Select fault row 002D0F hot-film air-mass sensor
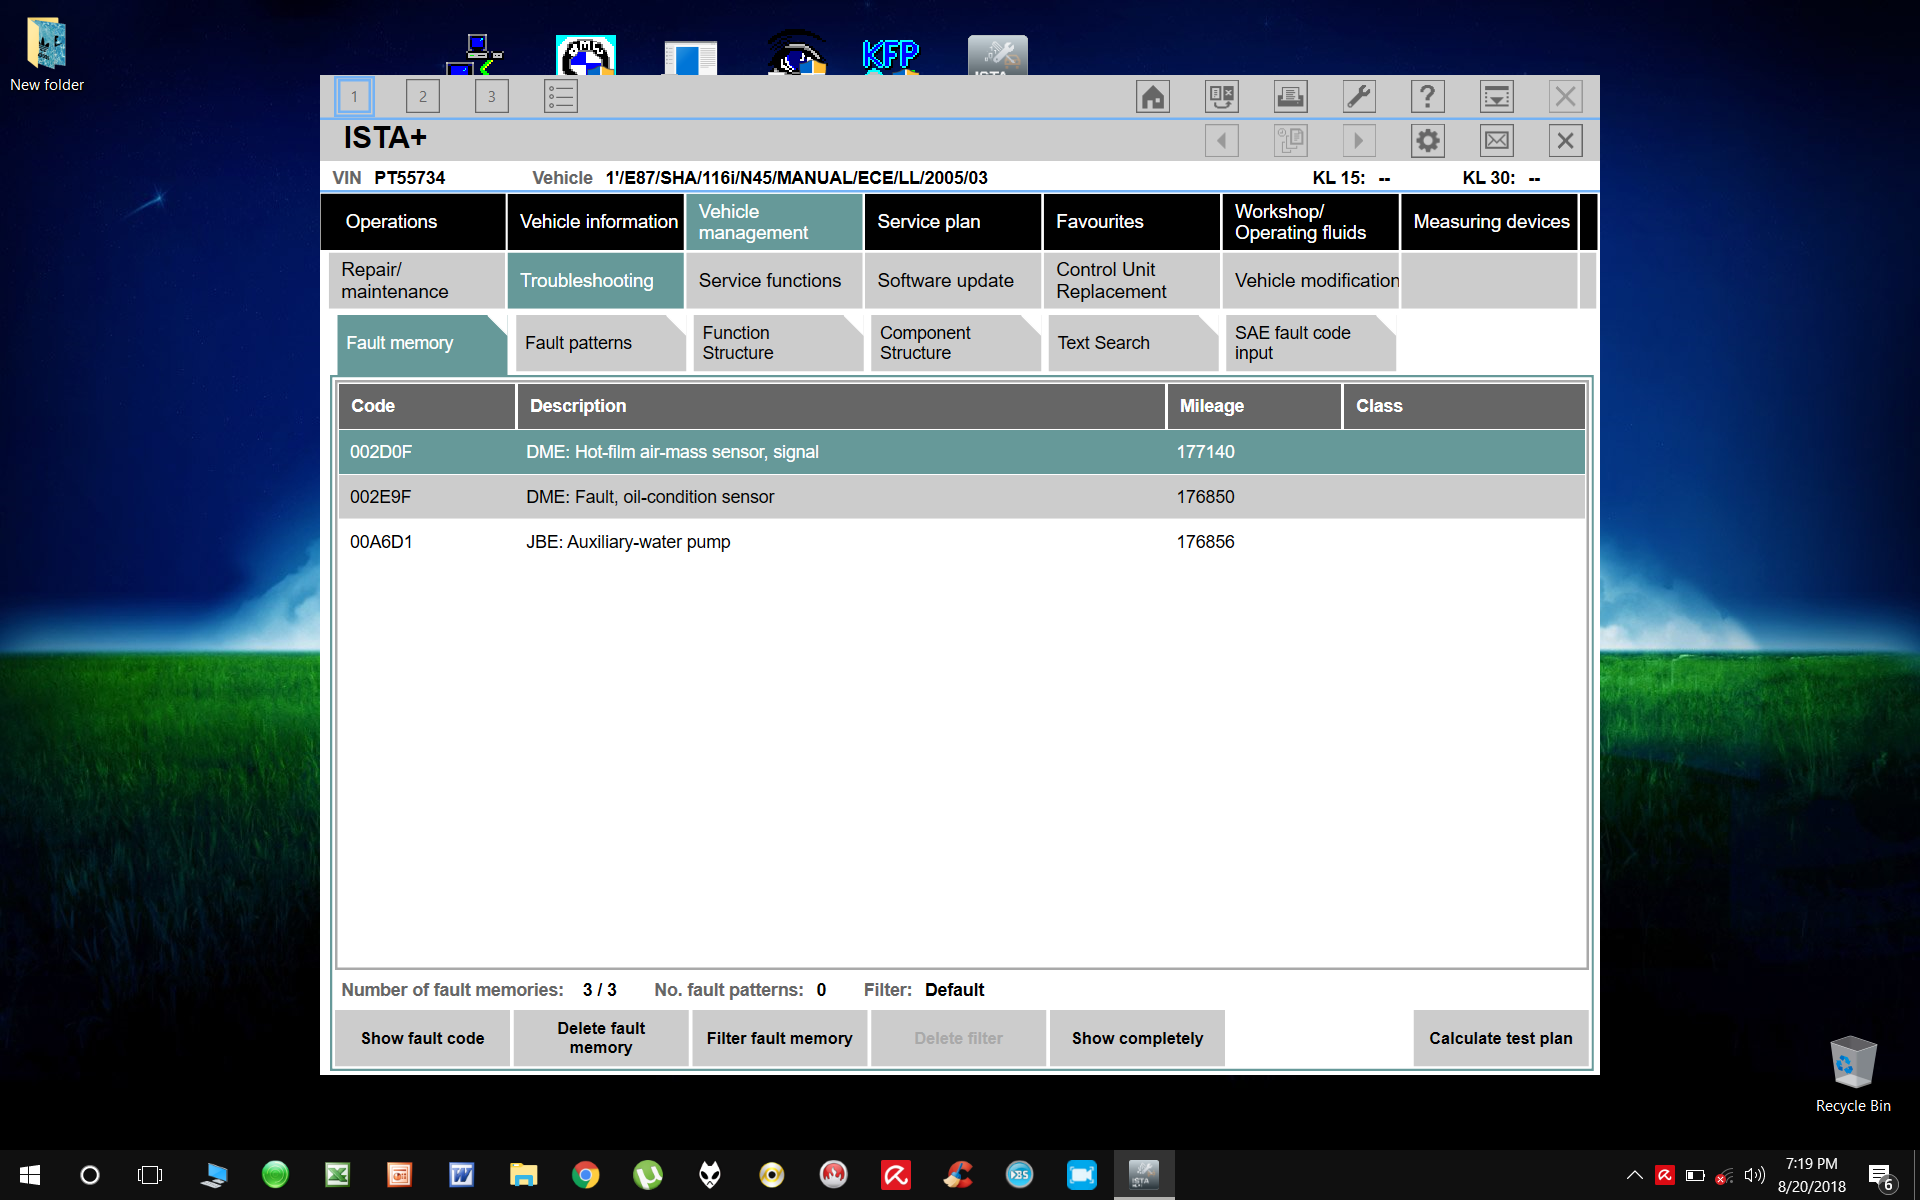 962,452
